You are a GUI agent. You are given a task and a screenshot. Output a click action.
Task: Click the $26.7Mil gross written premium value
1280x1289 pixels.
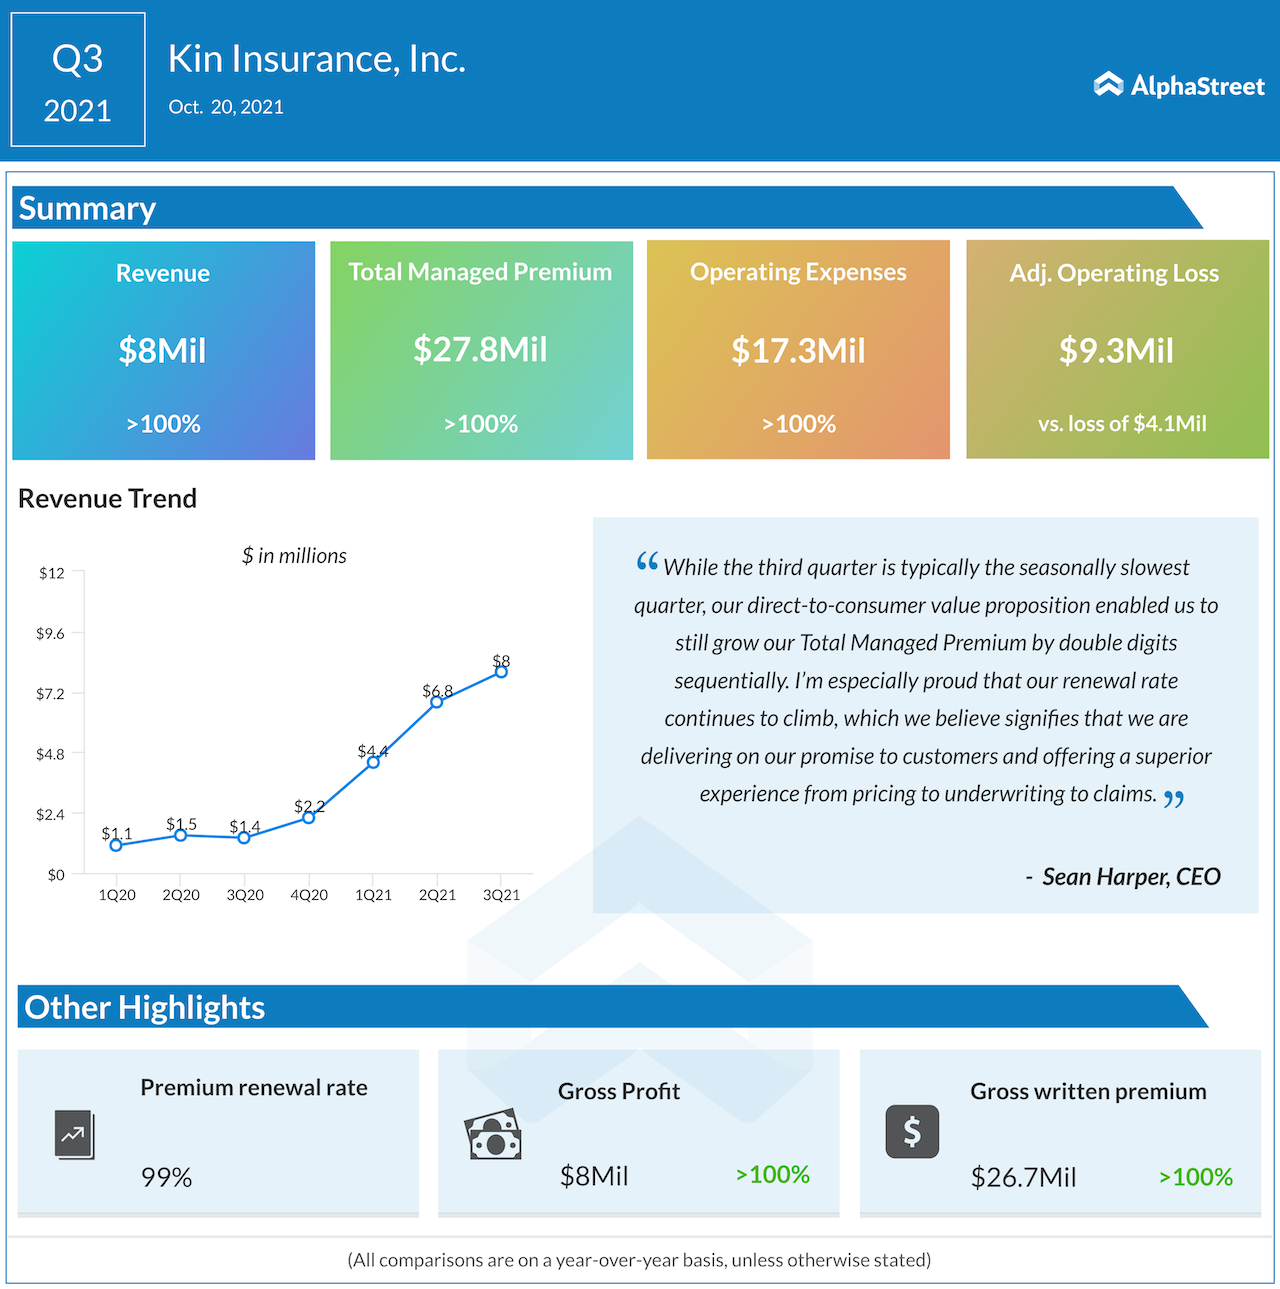pyautogui.click(x=1024, y=1177)
